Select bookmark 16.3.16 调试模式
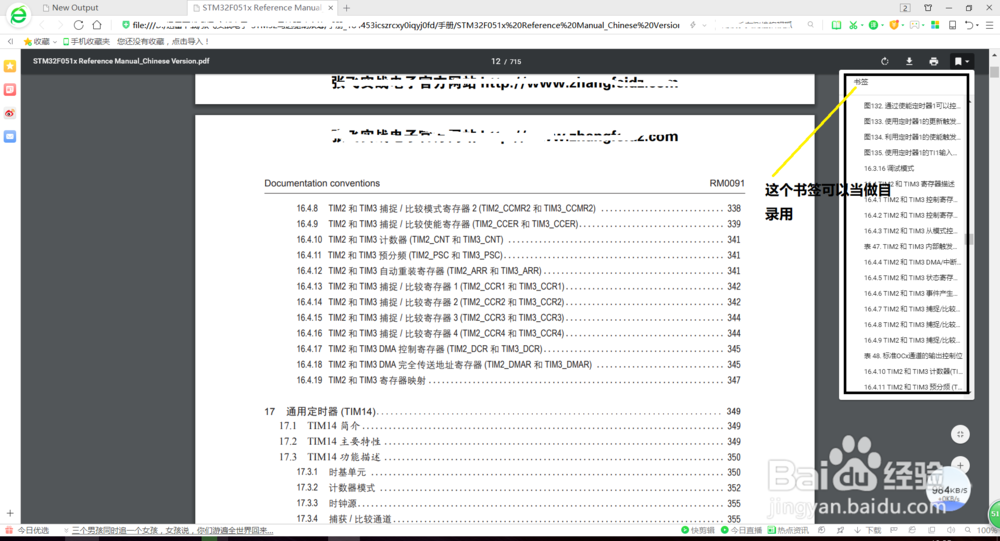This screenshot has width=1000, height=541. click(x=889, y=168)
